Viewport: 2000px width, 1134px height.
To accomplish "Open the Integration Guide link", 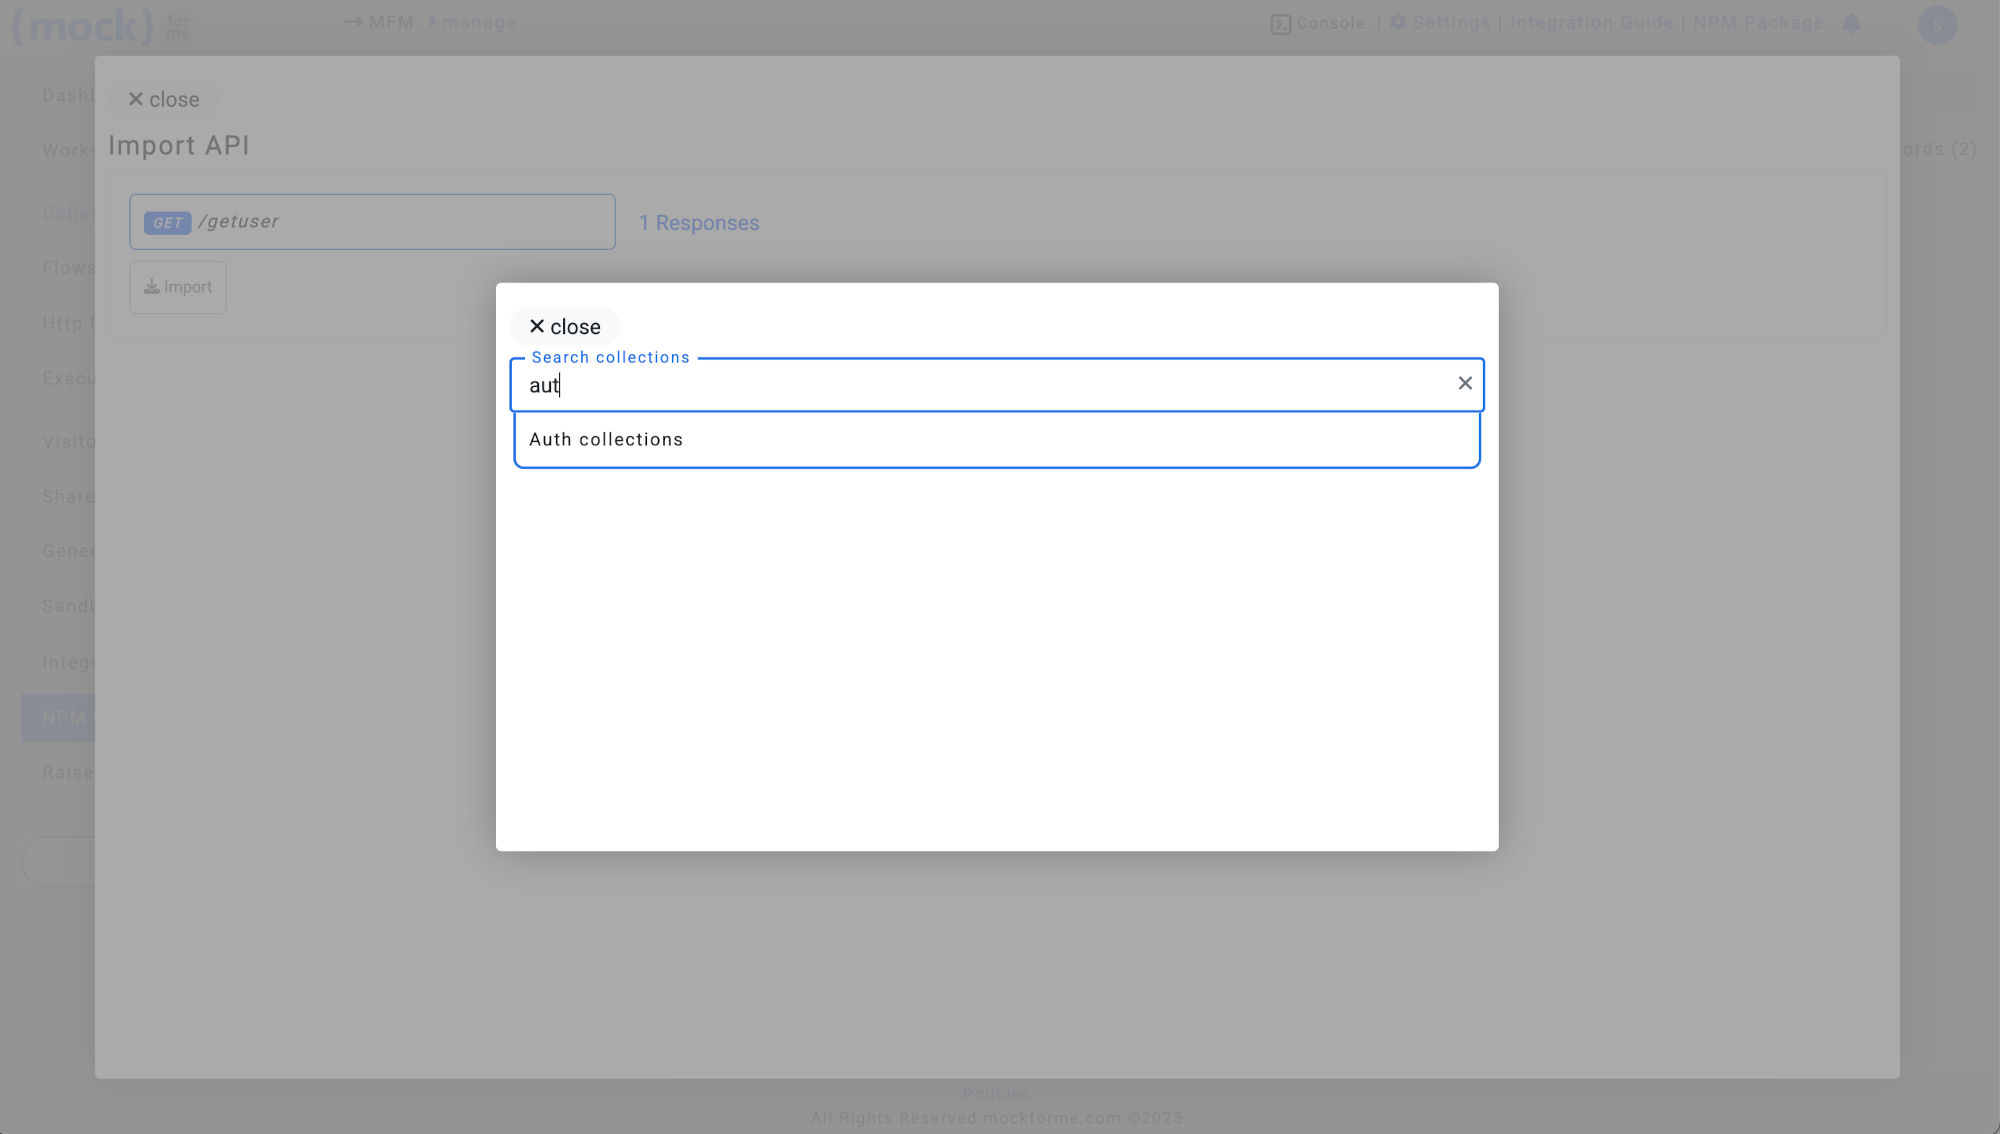I will point(1592,22).
